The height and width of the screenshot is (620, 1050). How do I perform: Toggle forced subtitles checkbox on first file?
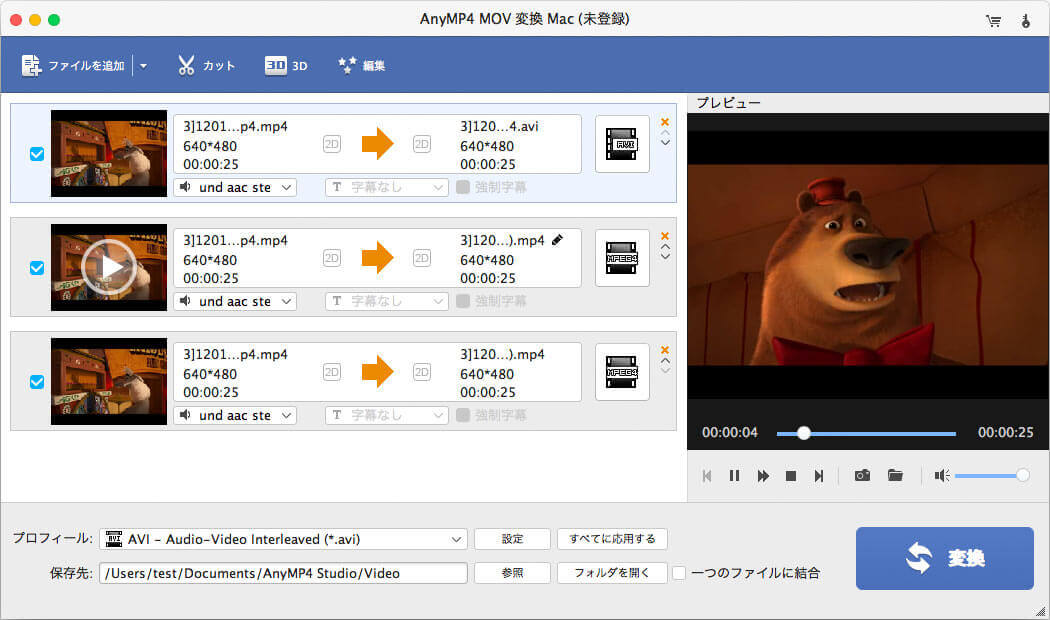(x=463, y=187)
